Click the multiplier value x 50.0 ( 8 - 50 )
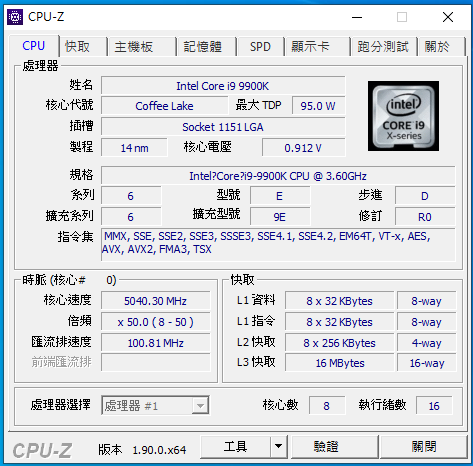 156,322
